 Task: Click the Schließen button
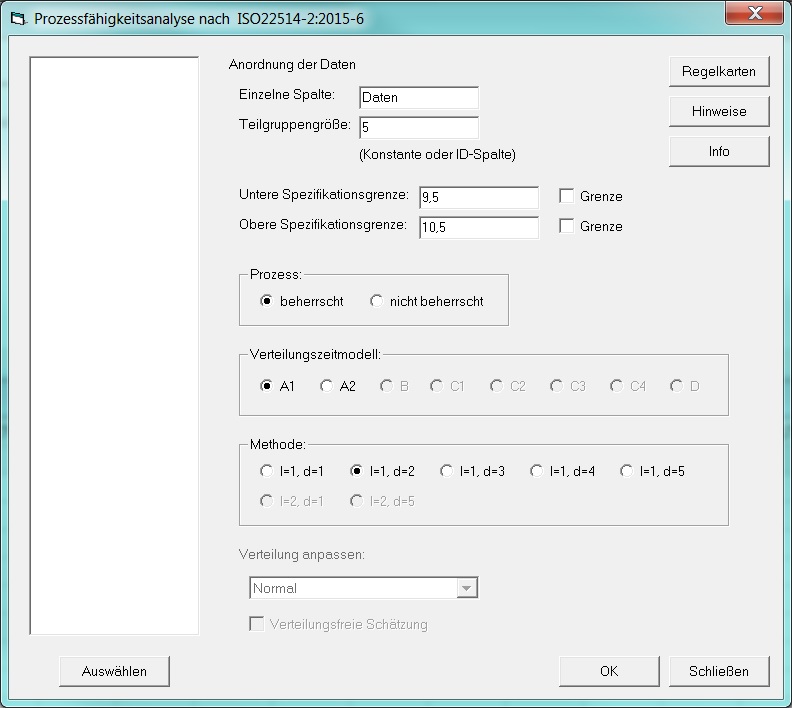[719, 671]
